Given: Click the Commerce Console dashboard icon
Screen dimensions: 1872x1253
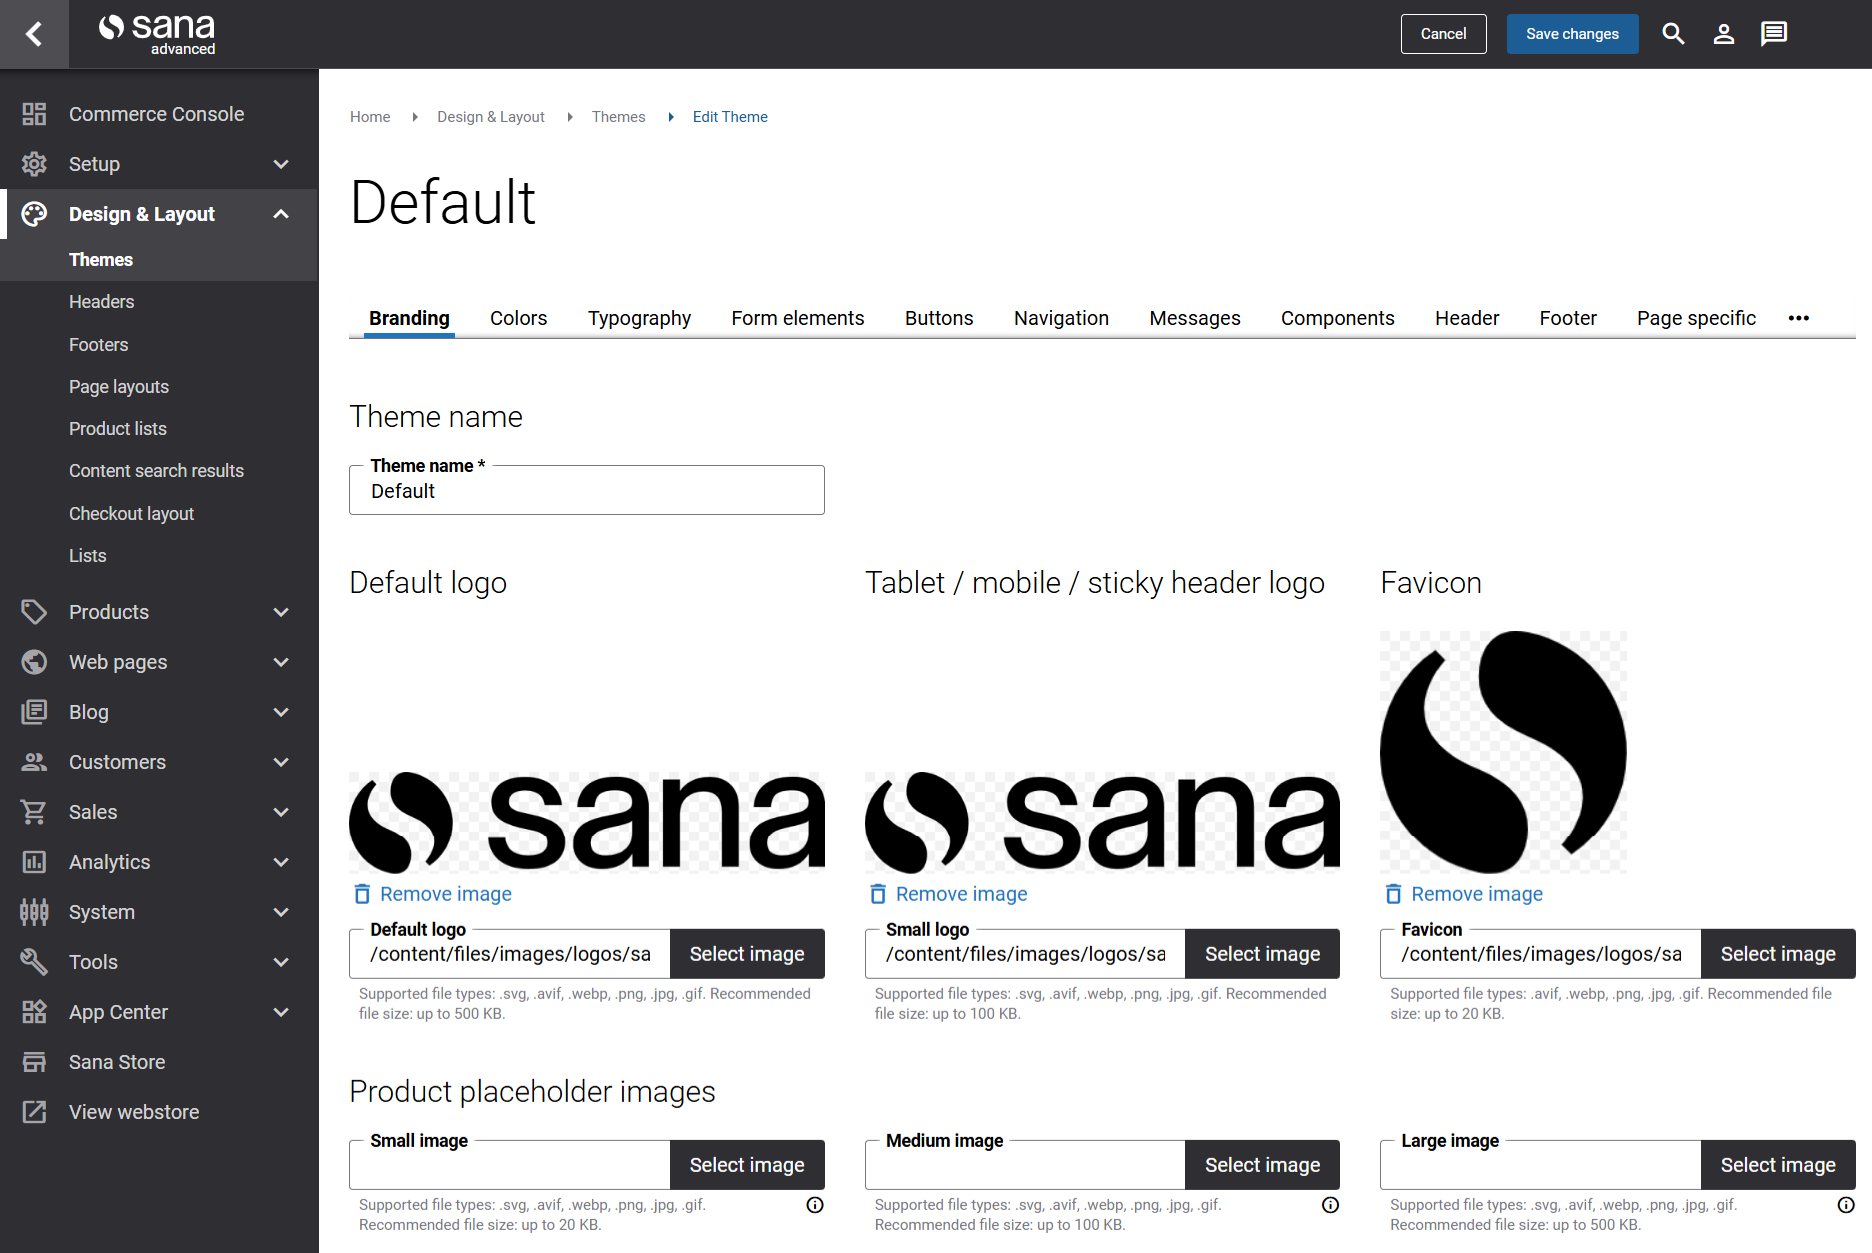Looking at the screenshot, I should click(x=34, y=114).
